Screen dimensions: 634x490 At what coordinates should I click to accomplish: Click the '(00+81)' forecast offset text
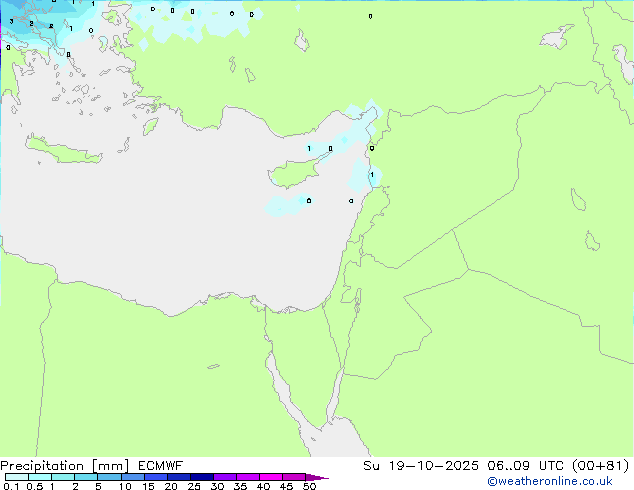click(601, 466)
